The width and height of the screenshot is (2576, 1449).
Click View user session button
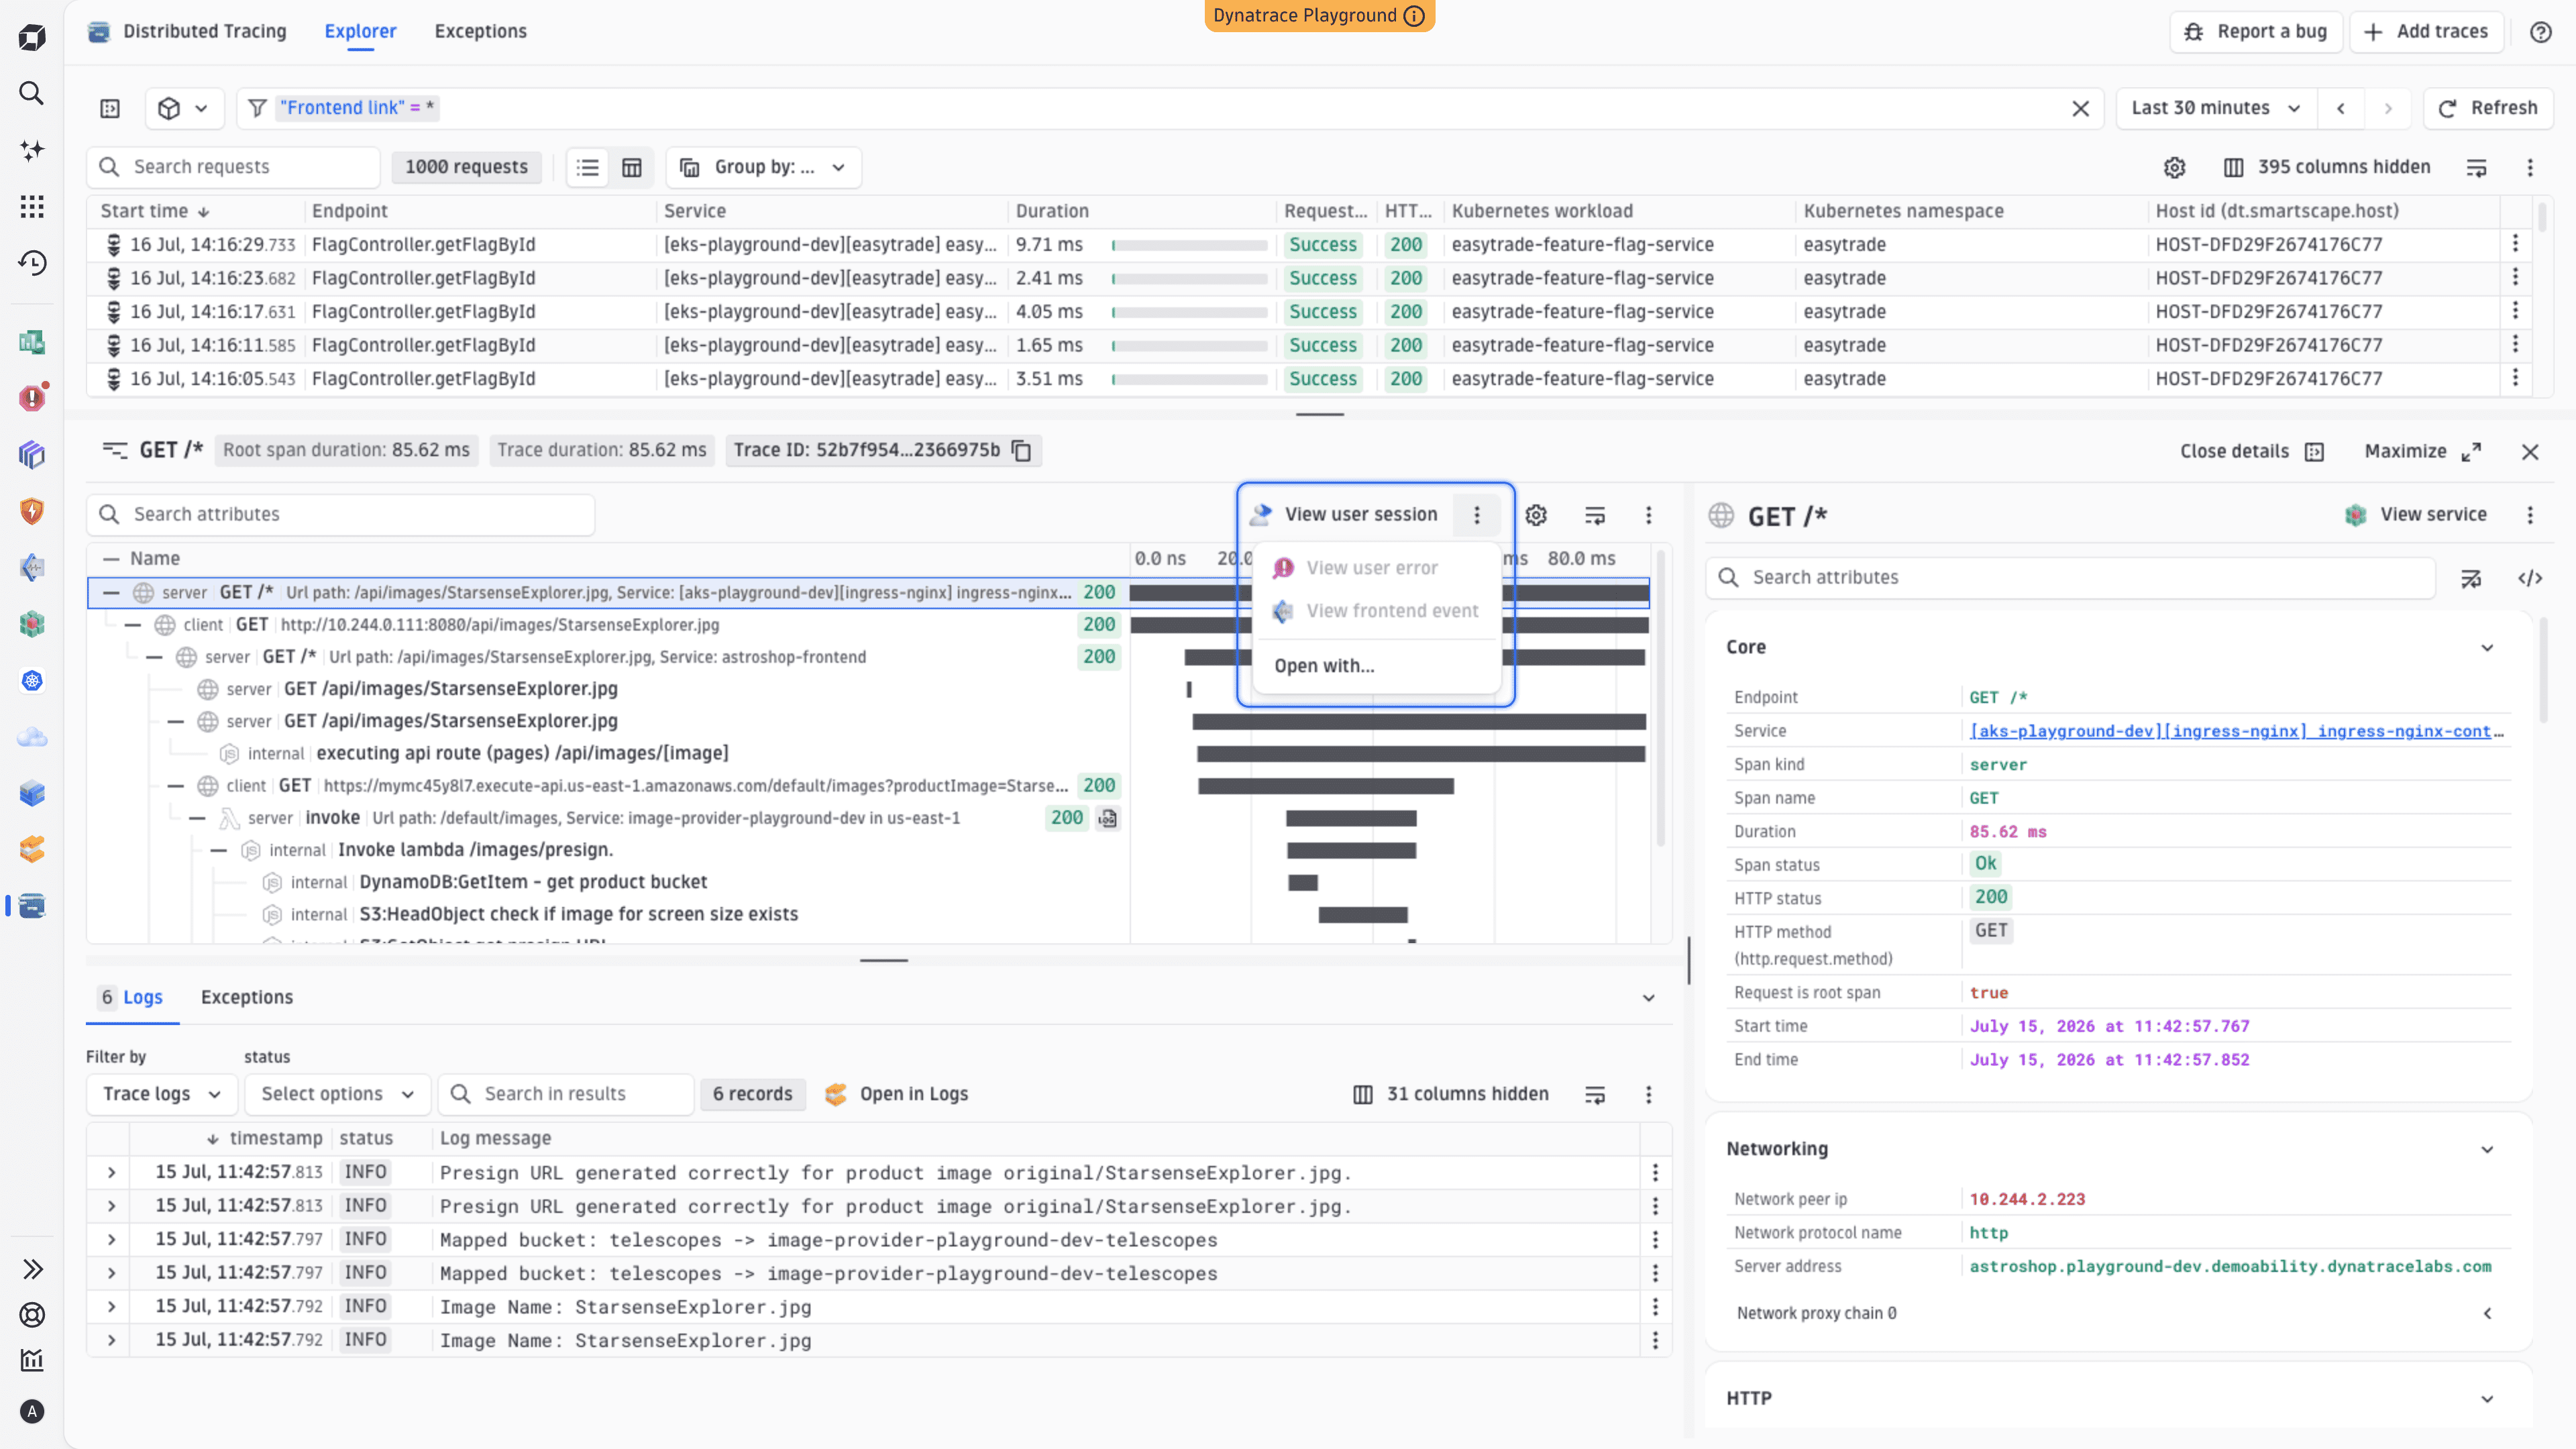point(1344,515)
